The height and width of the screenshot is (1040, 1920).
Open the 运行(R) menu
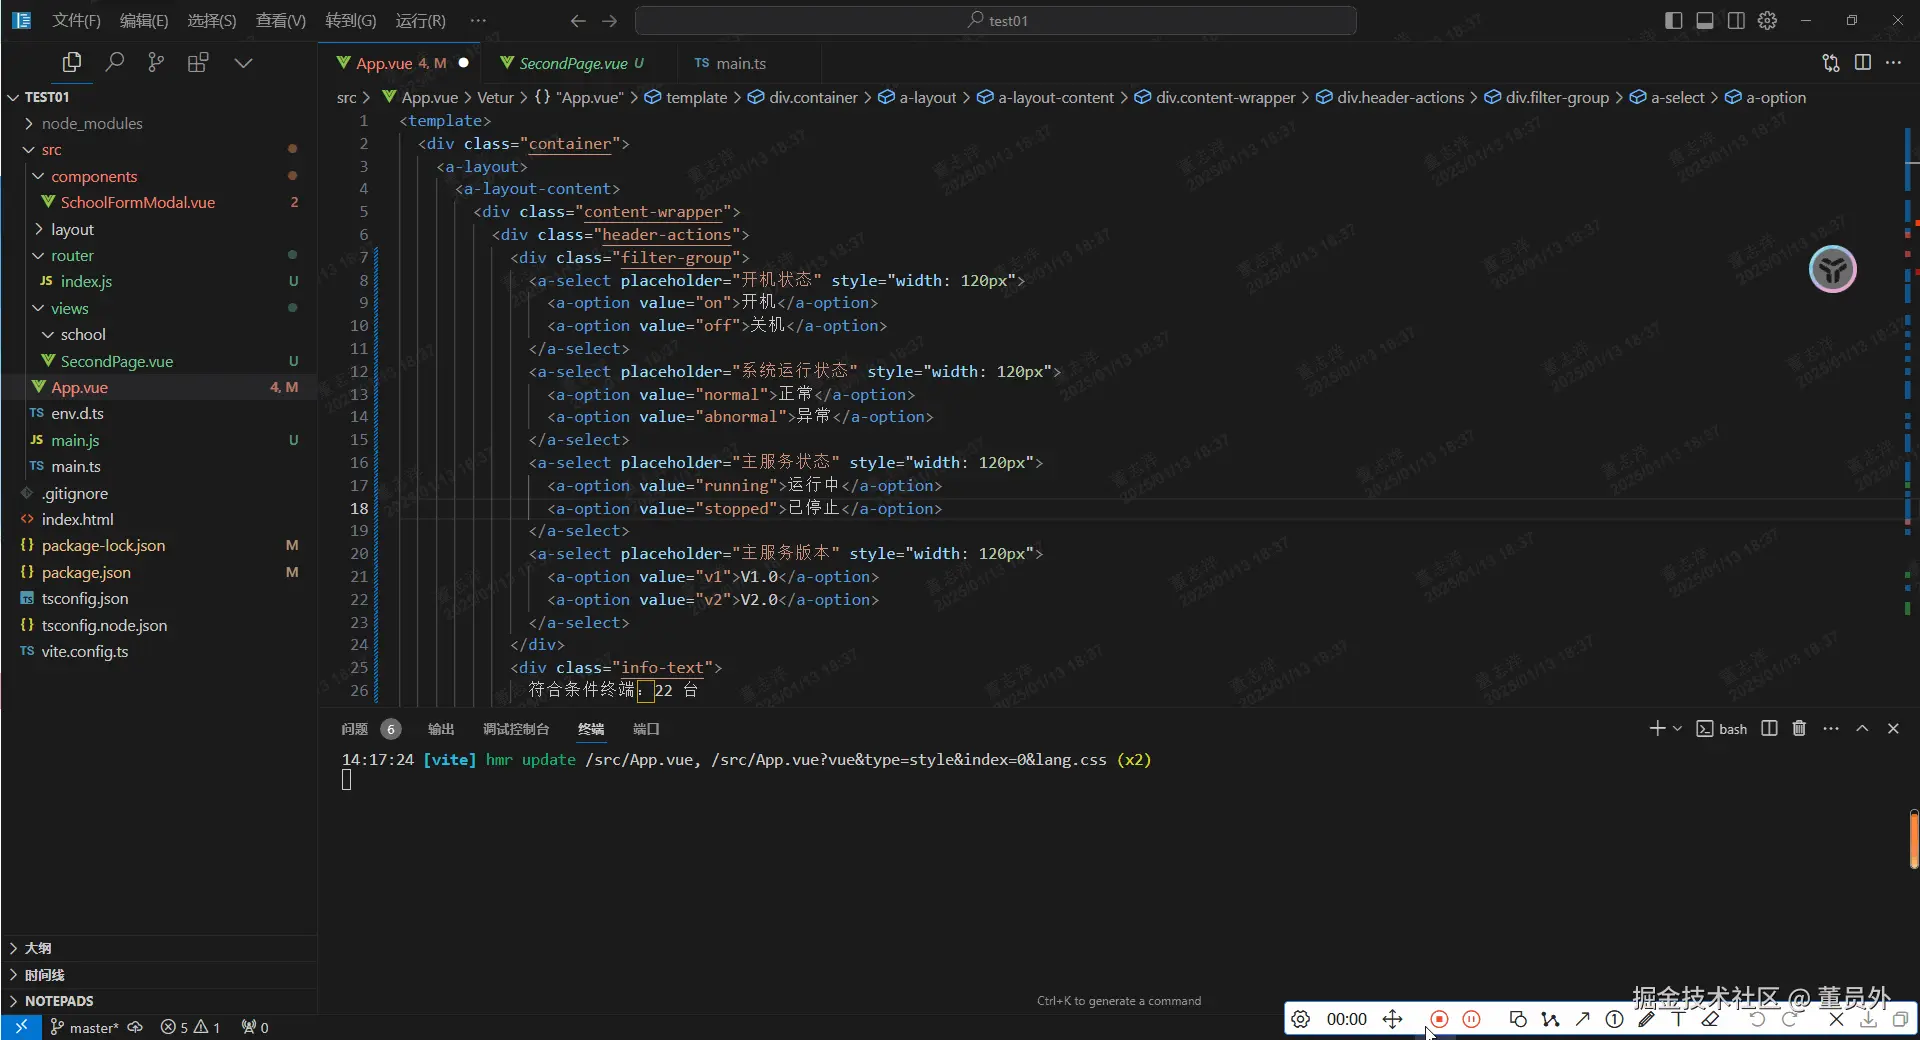(421, 20)
